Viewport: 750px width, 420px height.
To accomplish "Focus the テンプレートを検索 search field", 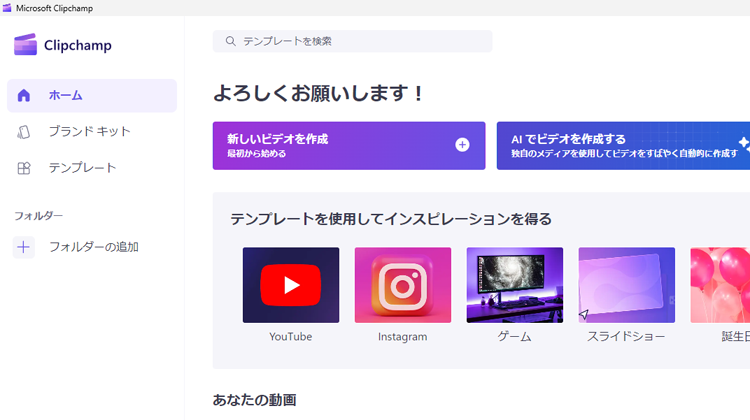I will click(x=353, y=41).
